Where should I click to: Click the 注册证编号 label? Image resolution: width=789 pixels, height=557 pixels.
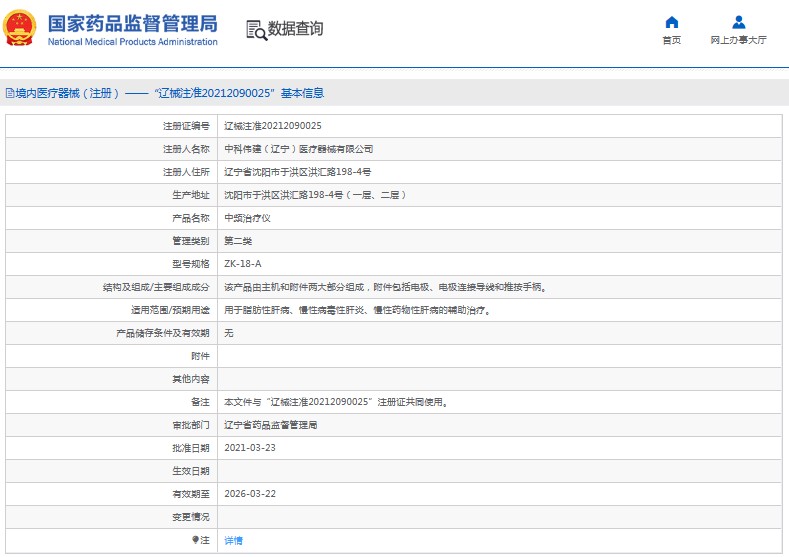pyautogui.click(x=186, y=126)
